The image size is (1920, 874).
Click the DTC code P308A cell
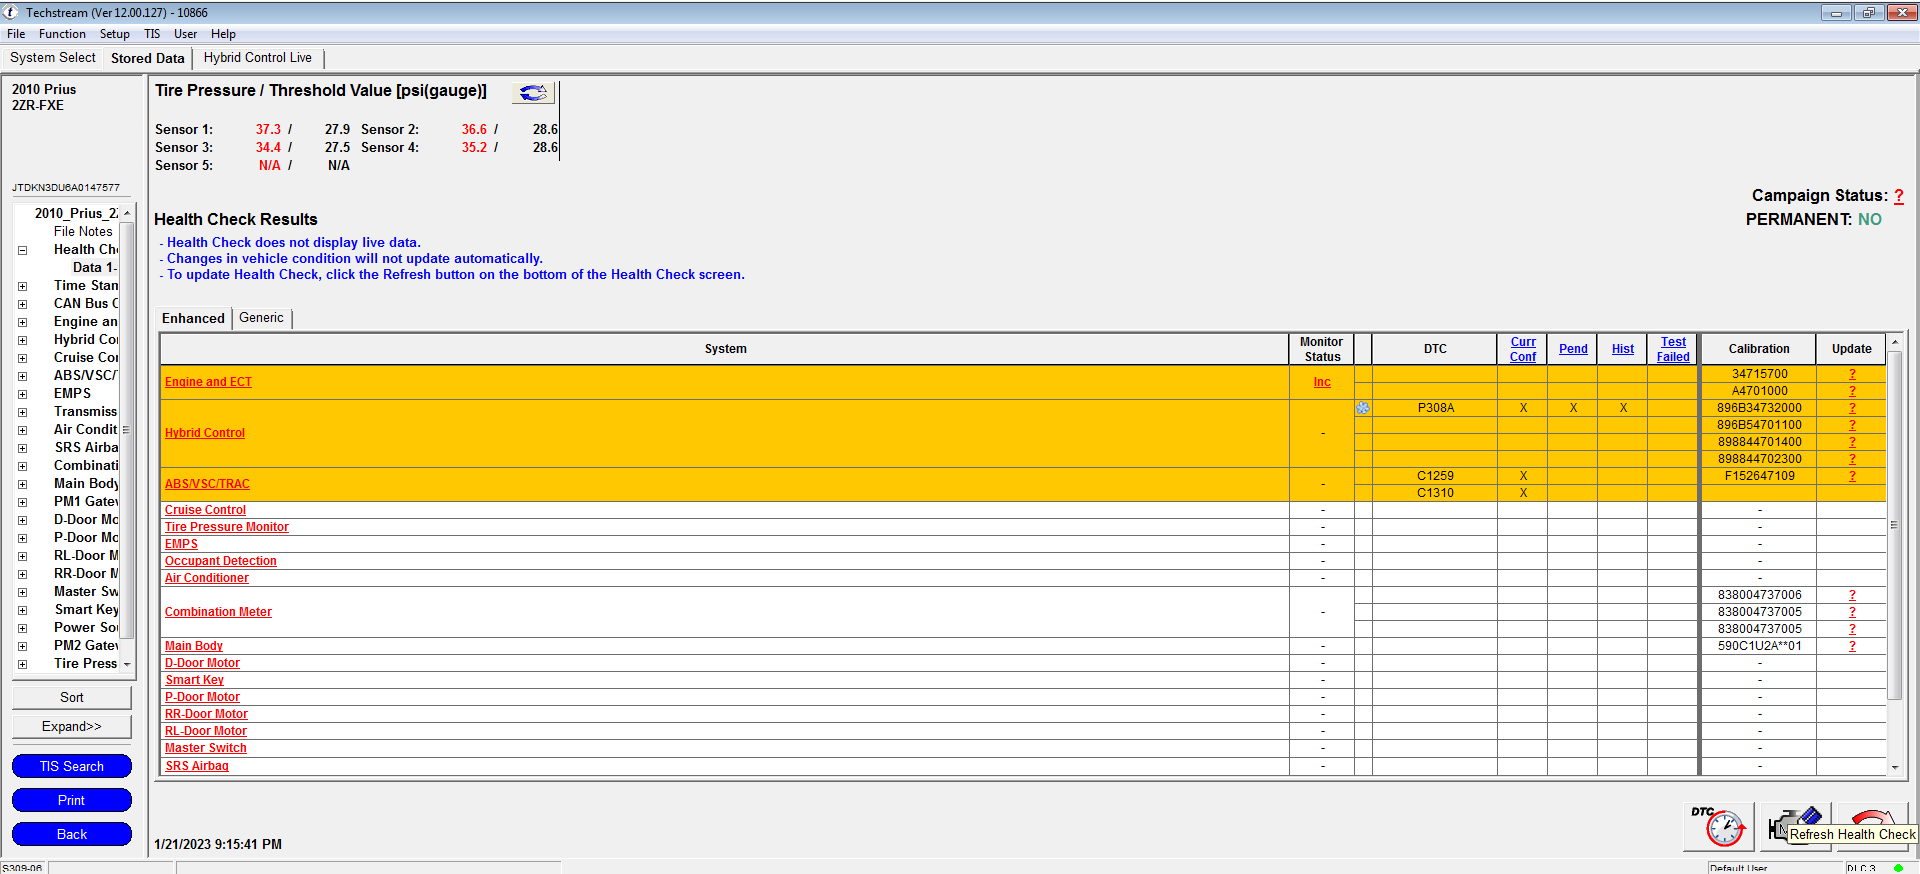pos(1435,408)
